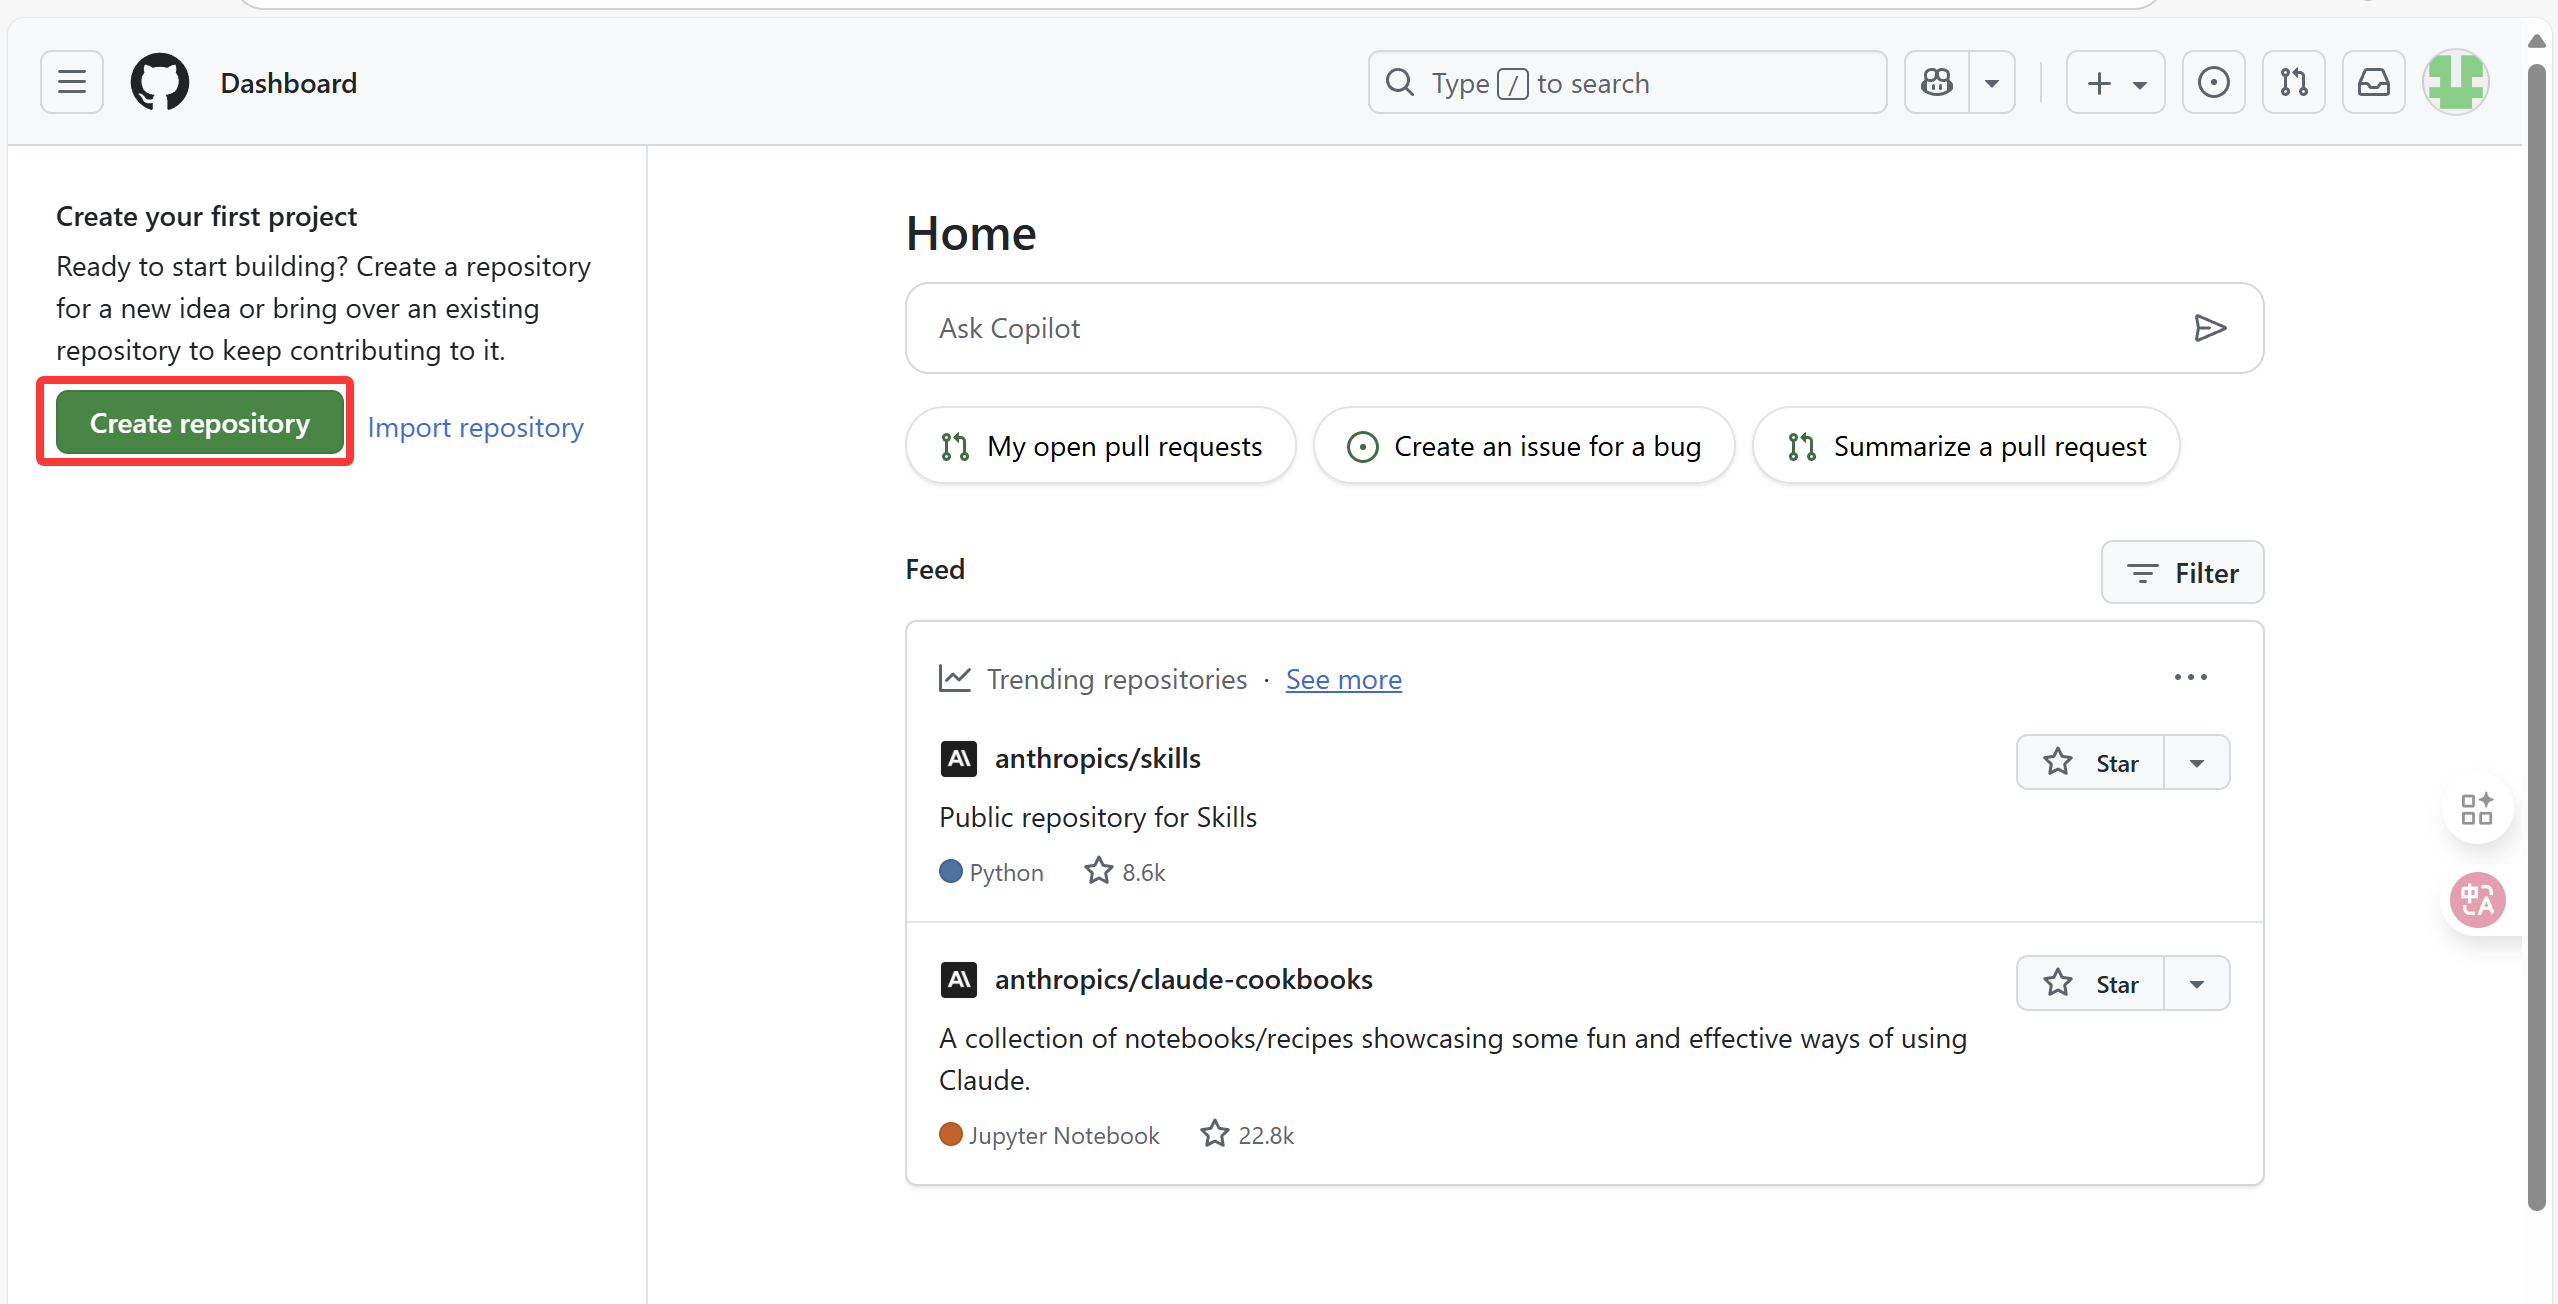Send the Ask Copilot prompt arrow
The width and height of the screenshot is (2558, 1304).
pos(2209,328)
